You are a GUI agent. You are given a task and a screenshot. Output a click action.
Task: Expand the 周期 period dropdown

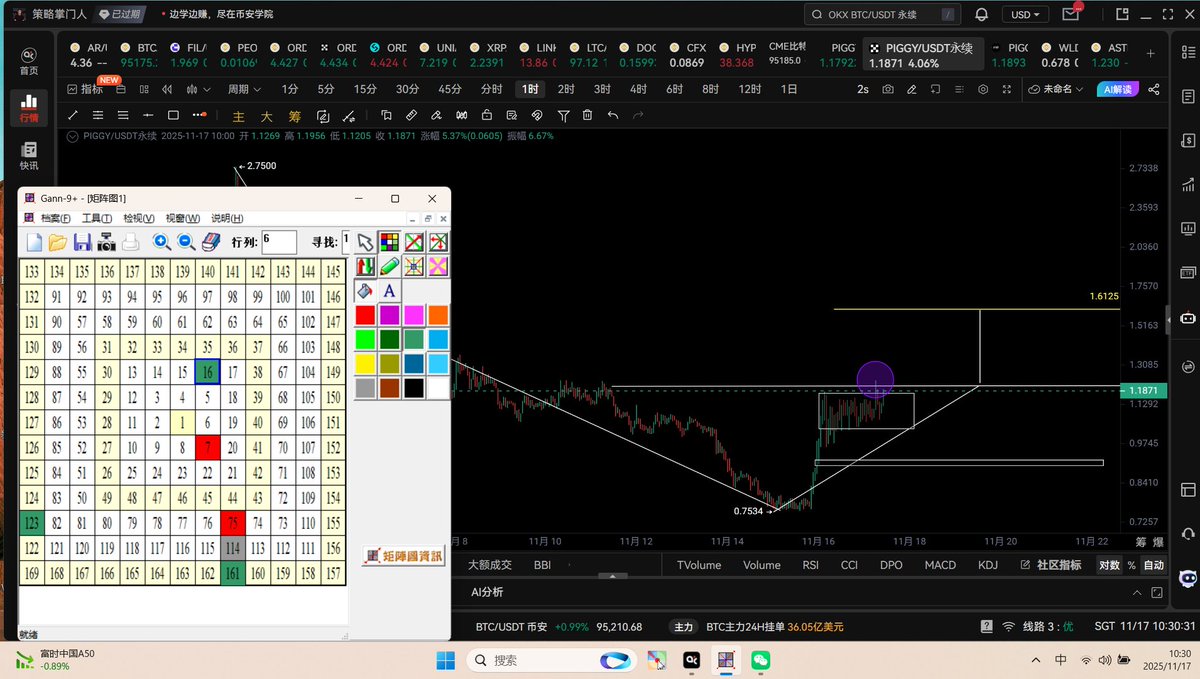click(x=243, y=89)
